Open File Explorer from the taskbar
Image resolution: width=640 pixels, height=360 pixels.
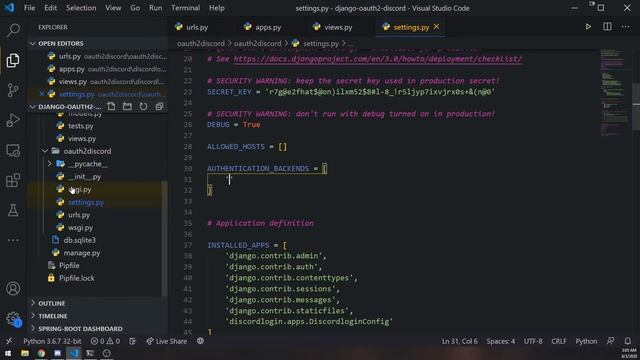25,353
